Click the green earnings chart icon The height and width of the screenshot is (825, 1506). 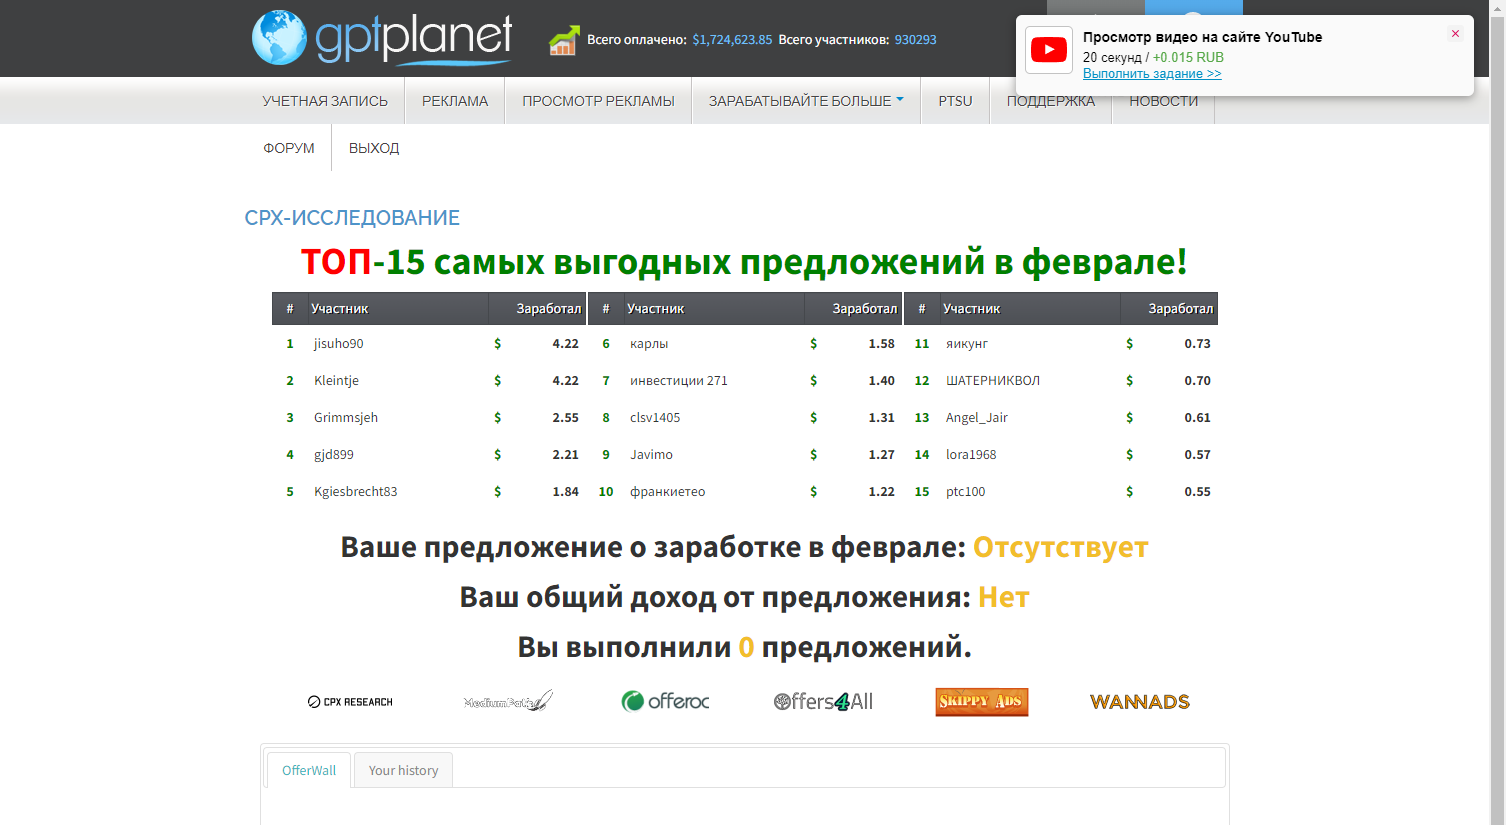tap(564, 40)
